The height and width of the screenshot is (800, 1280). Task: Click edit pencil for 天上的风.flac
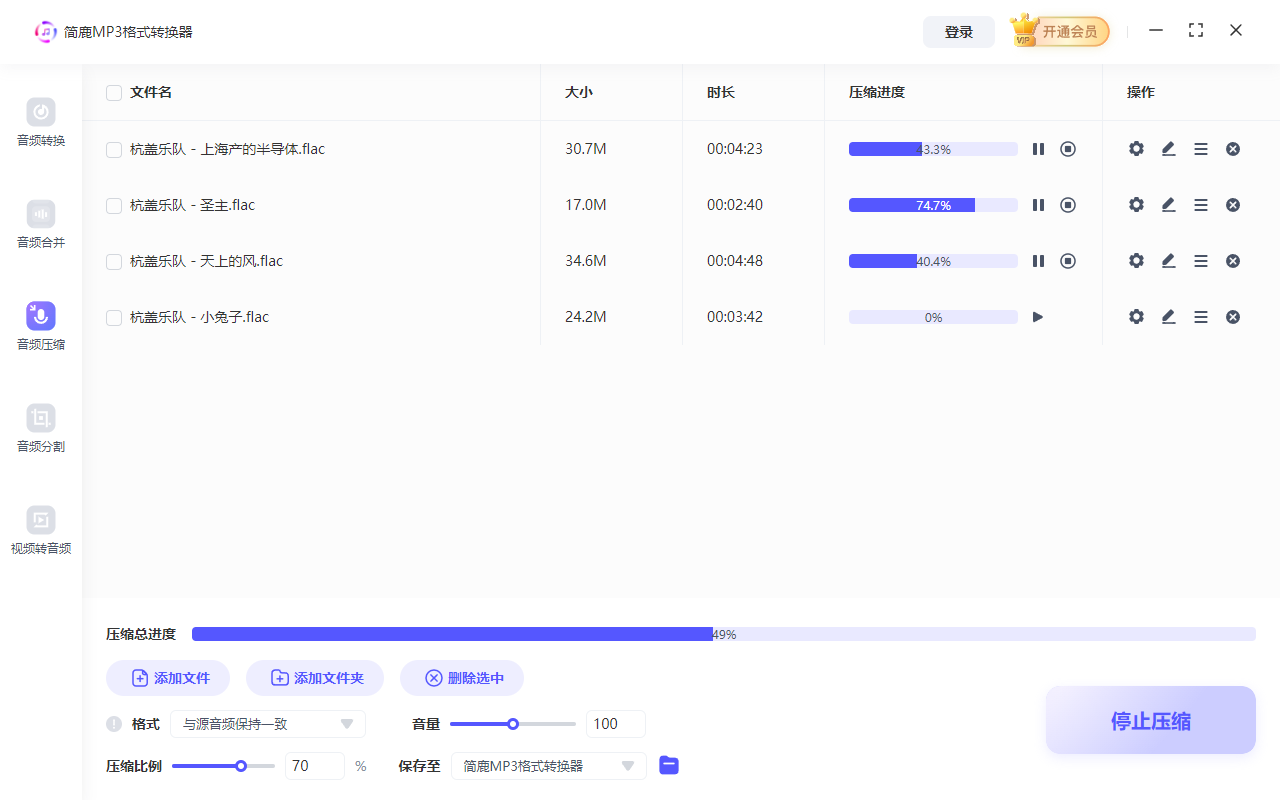pos(1168,261)
